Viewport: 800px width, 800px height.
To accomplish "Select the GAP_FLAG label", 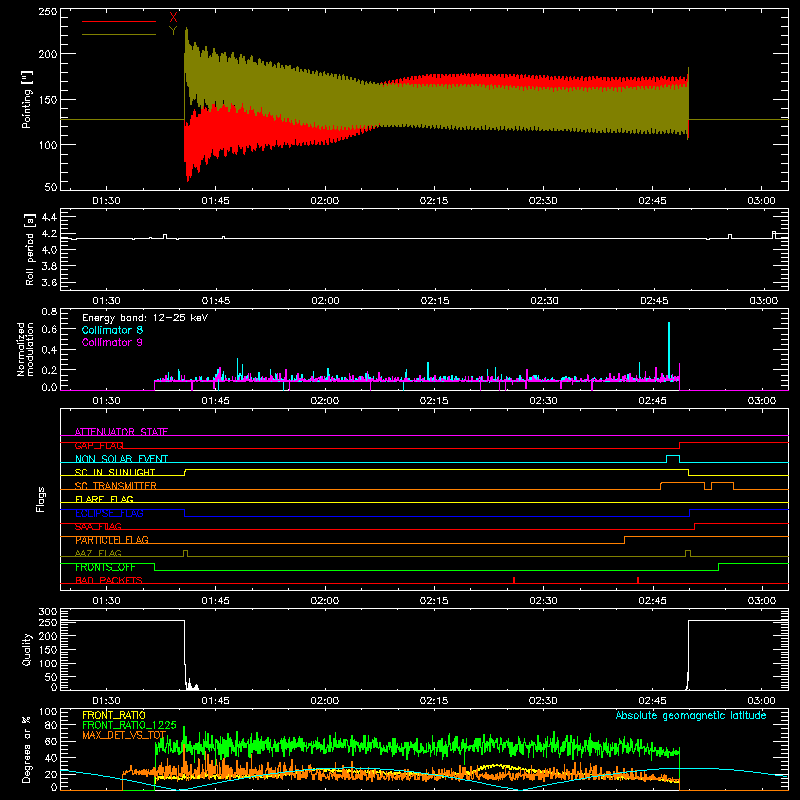I will tap(99, 445).
